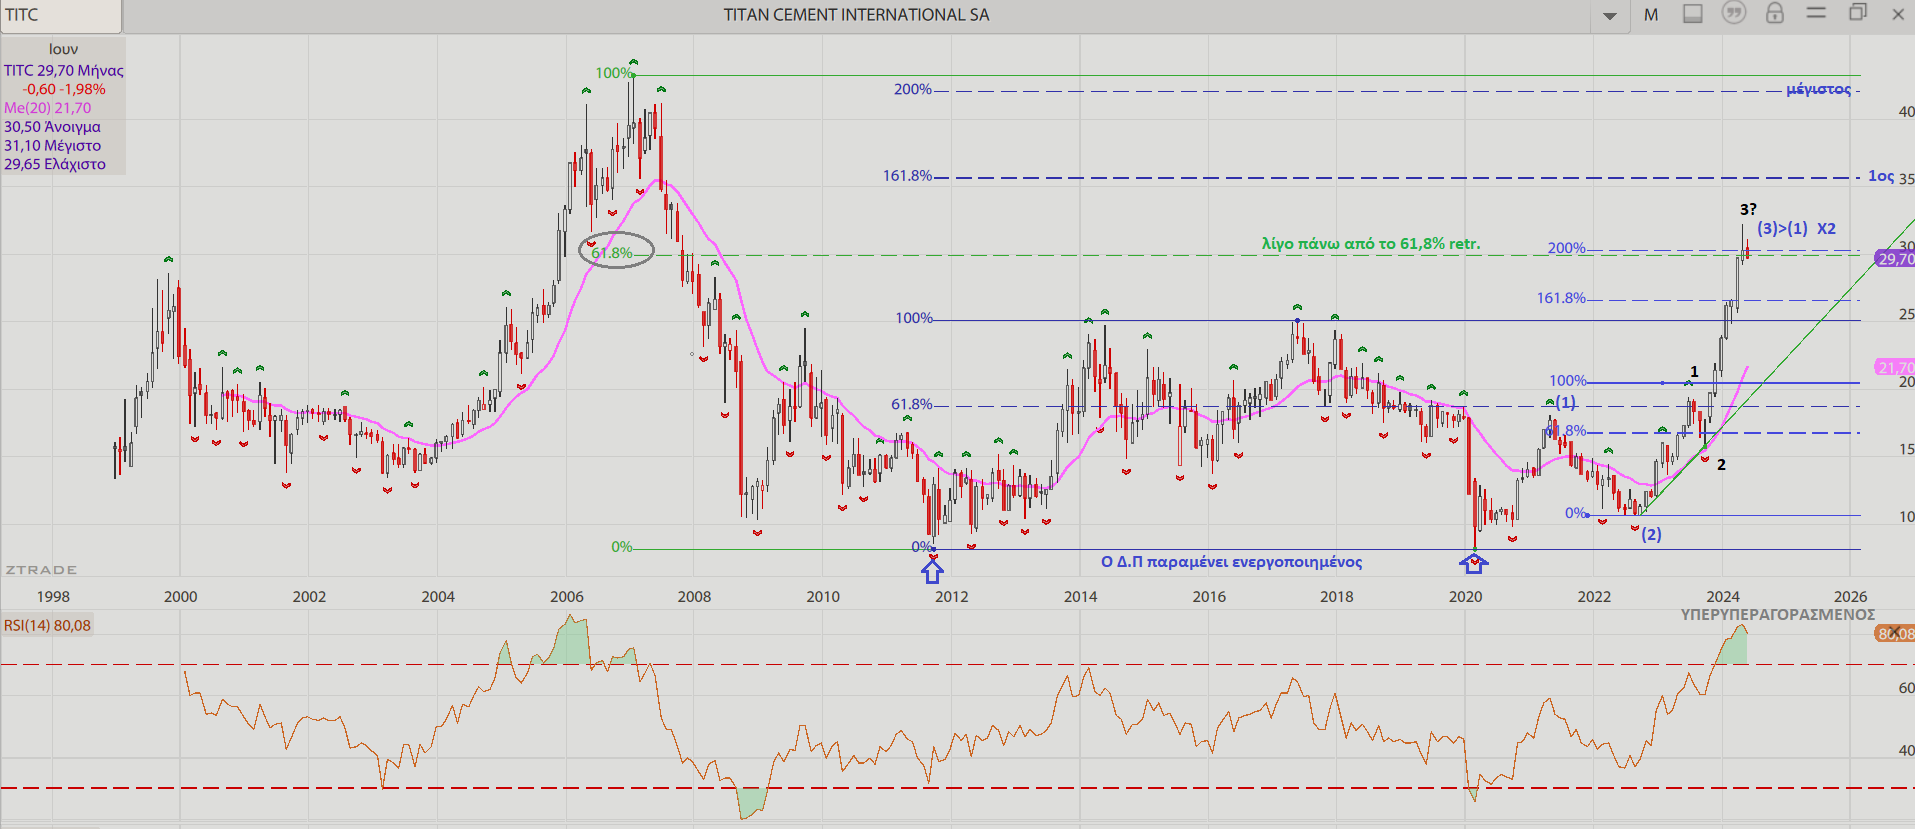
Task: Toggle the padlock lock icon
Action: (x=1775, y=13)
